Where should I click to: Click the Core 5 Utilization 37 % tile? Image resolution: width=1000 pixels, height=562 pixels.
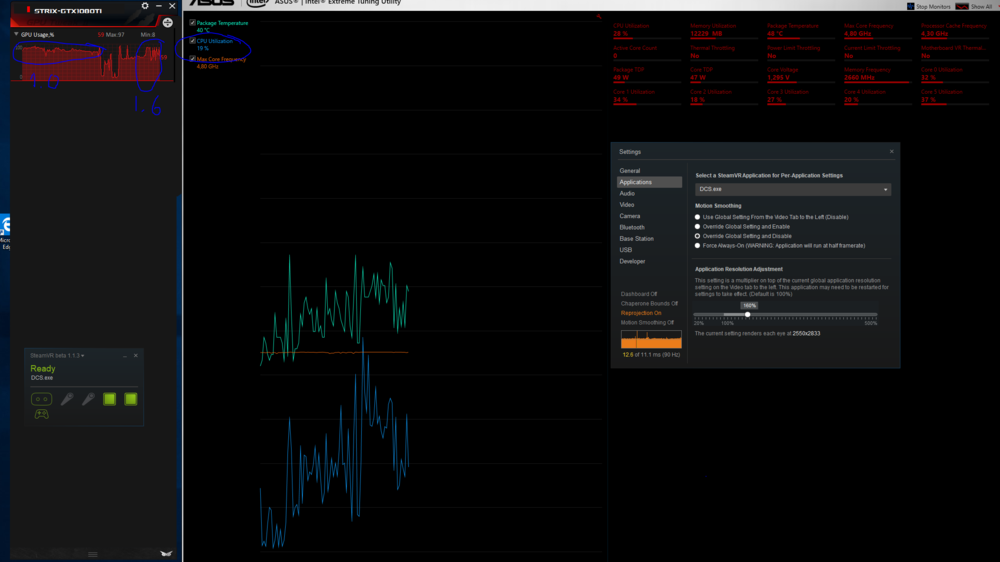954,96
